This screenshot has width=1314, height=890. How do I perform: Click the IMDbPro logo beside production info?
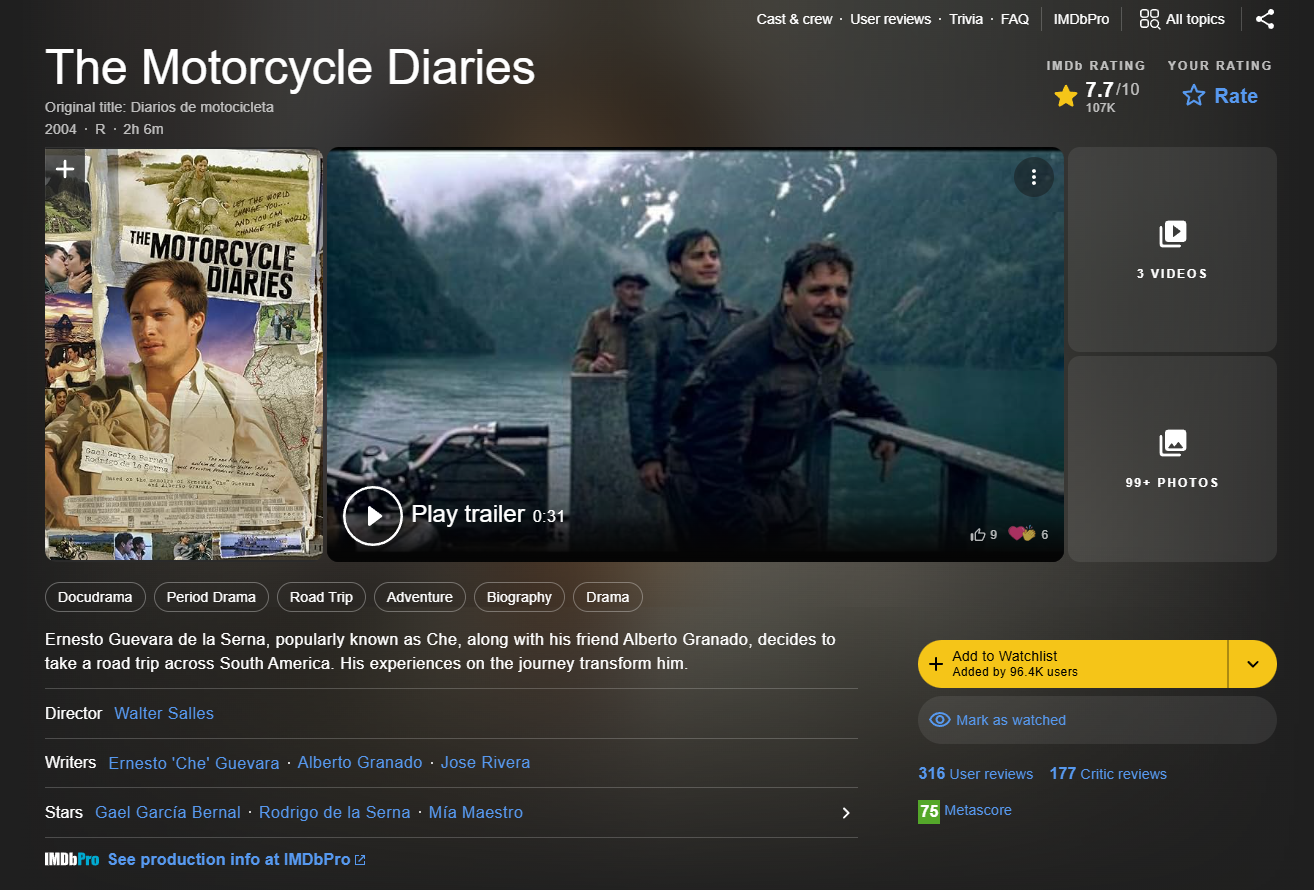pos(72,859)
